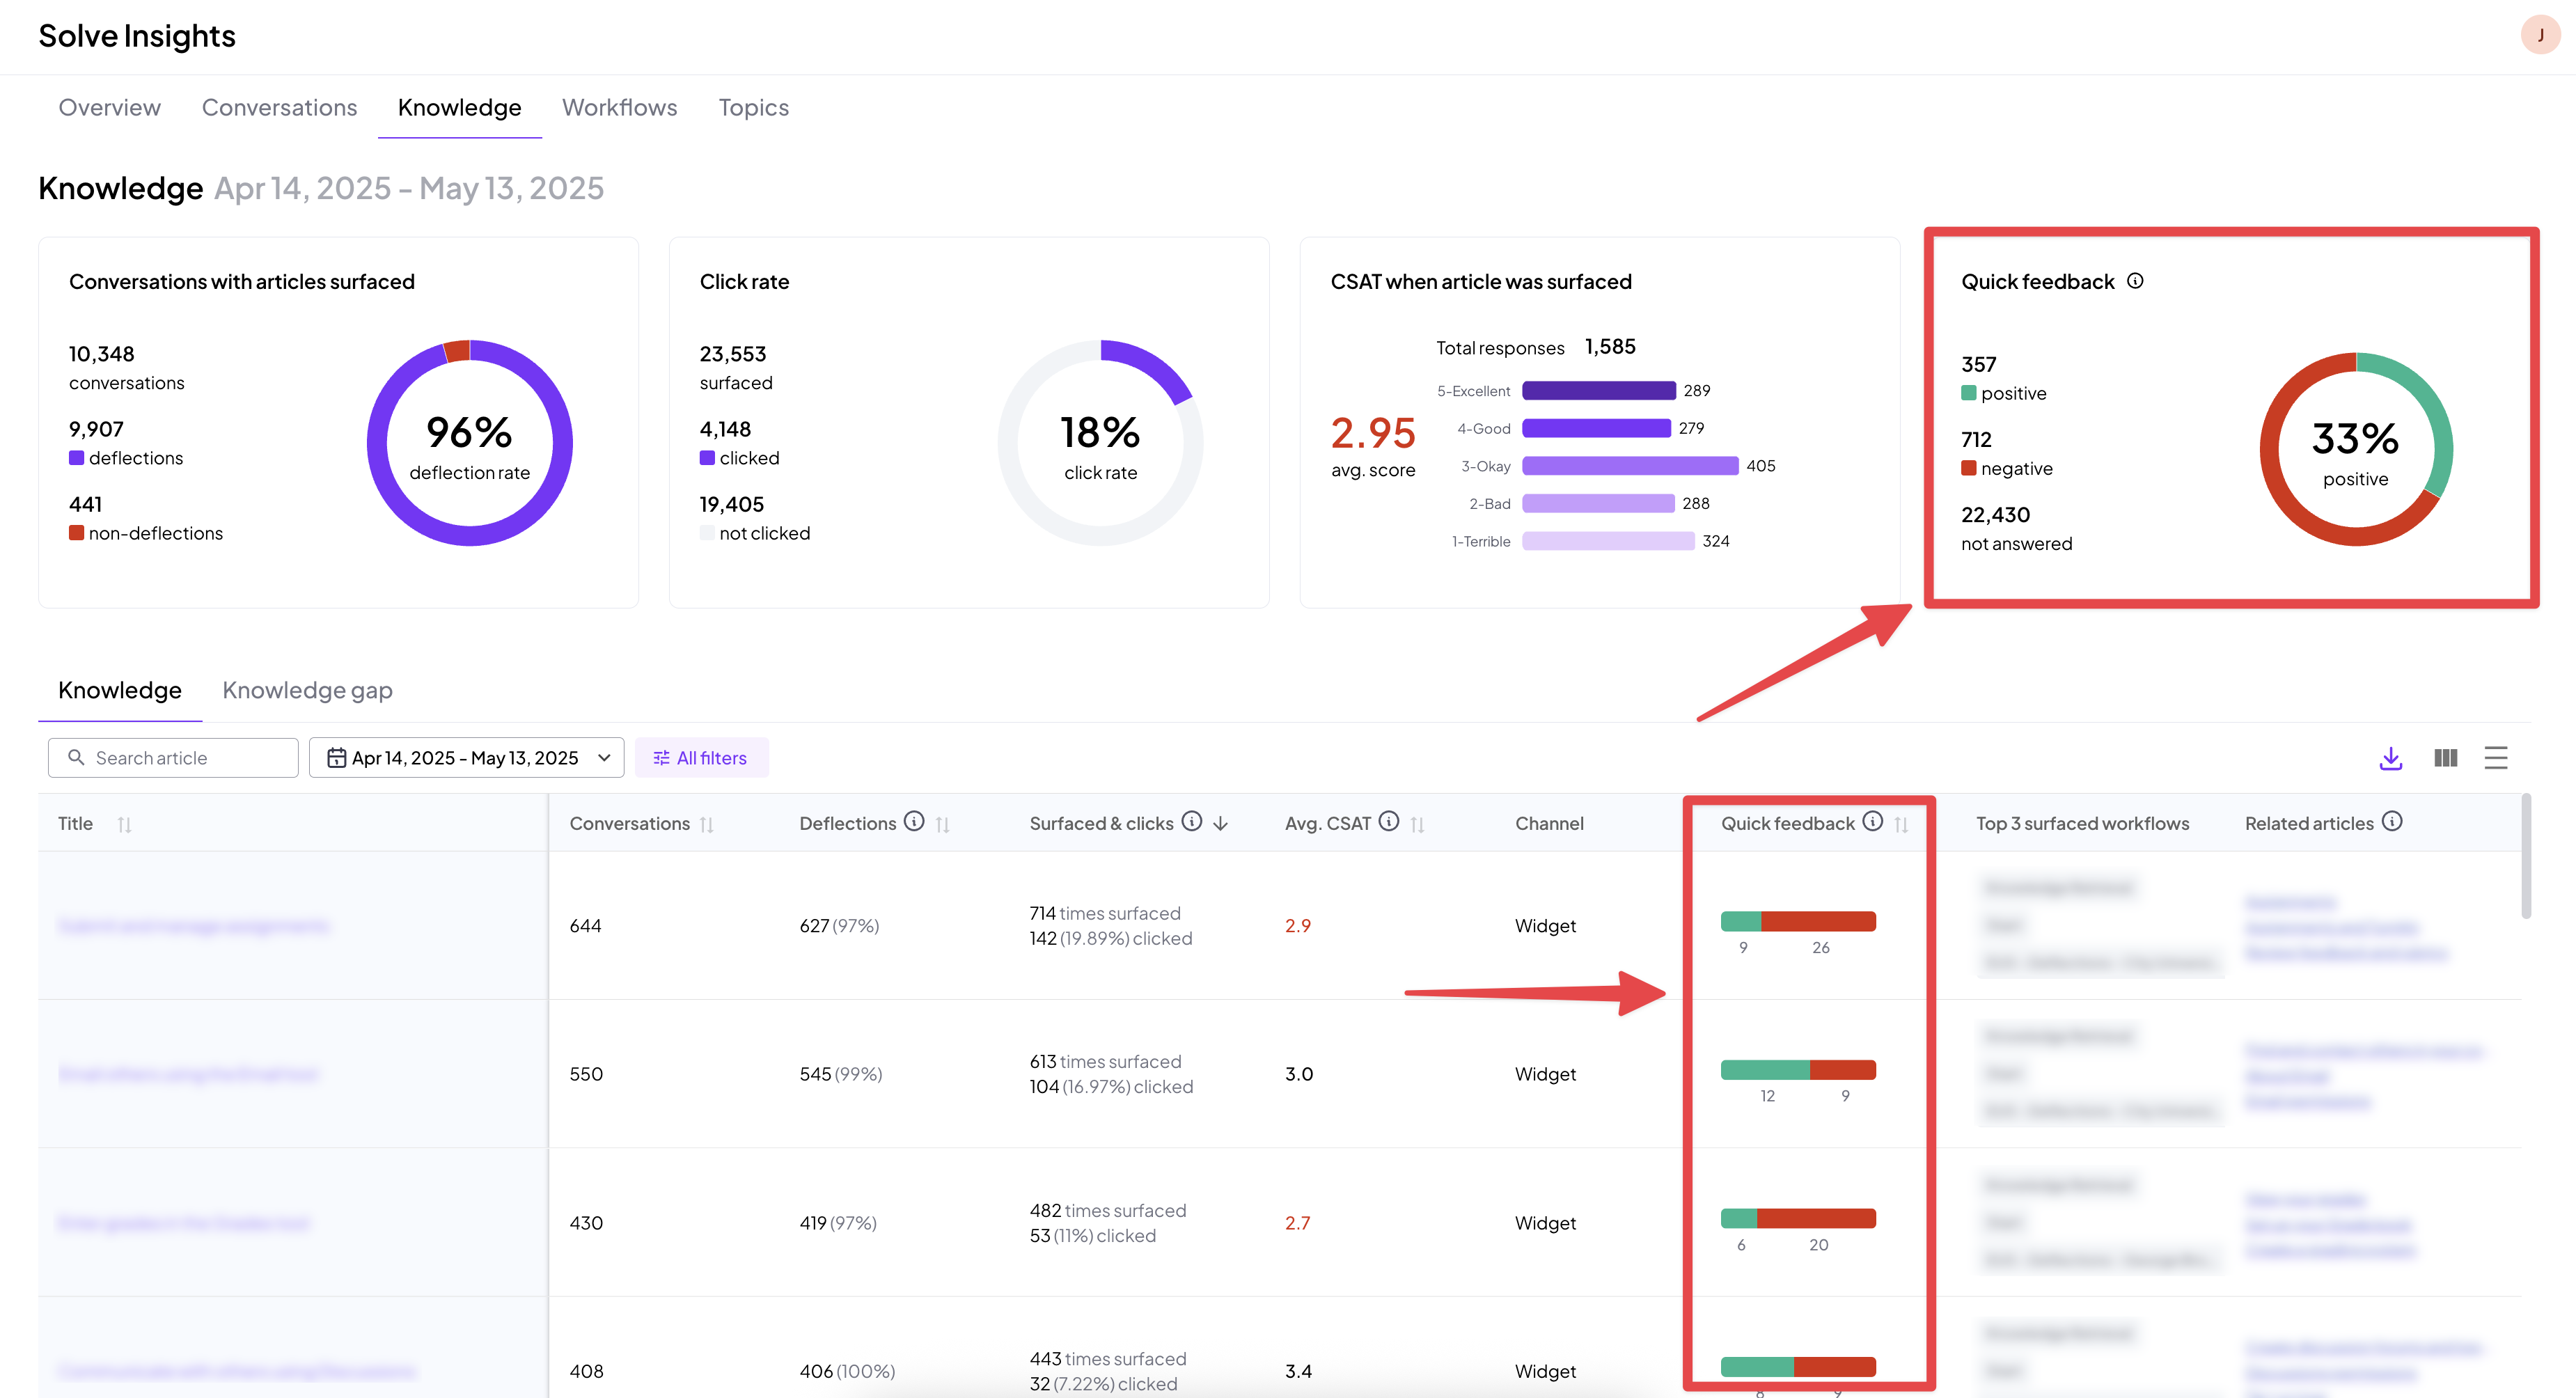Viewport: 2576px width, 1398px height.
Task: Click the red 2.7 Avg. CSAT value
Action: pyautogui.click(x=1297, y=1223)
